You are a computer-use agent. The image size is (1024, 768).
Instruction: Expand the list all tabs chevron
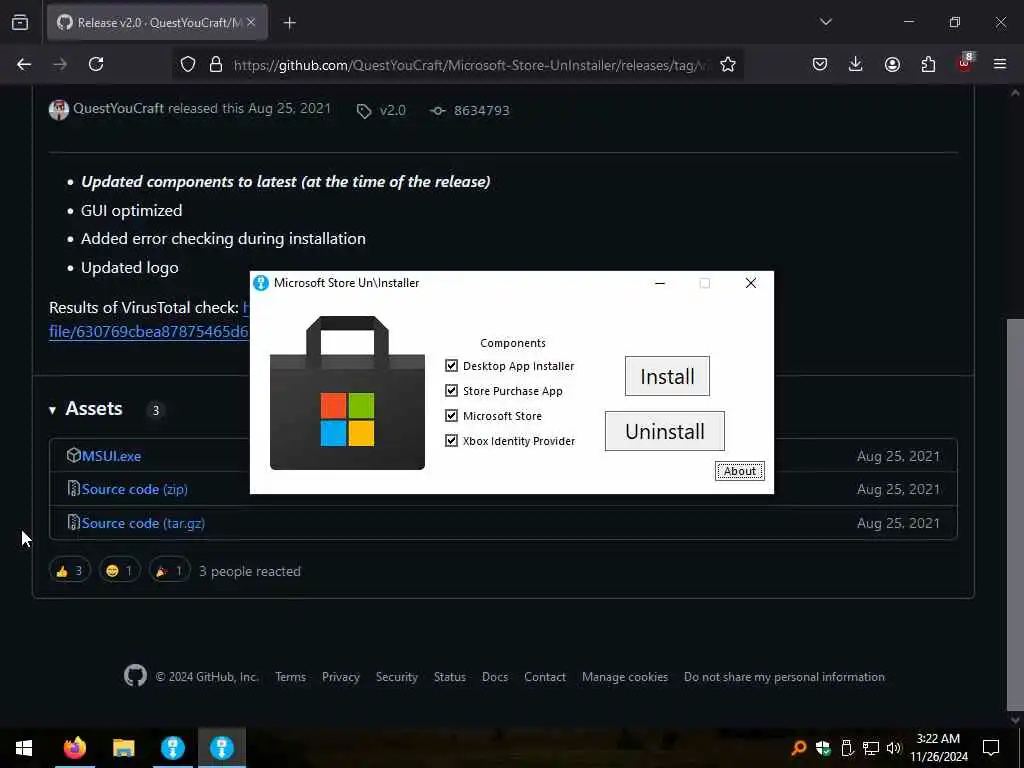[825, 22]
